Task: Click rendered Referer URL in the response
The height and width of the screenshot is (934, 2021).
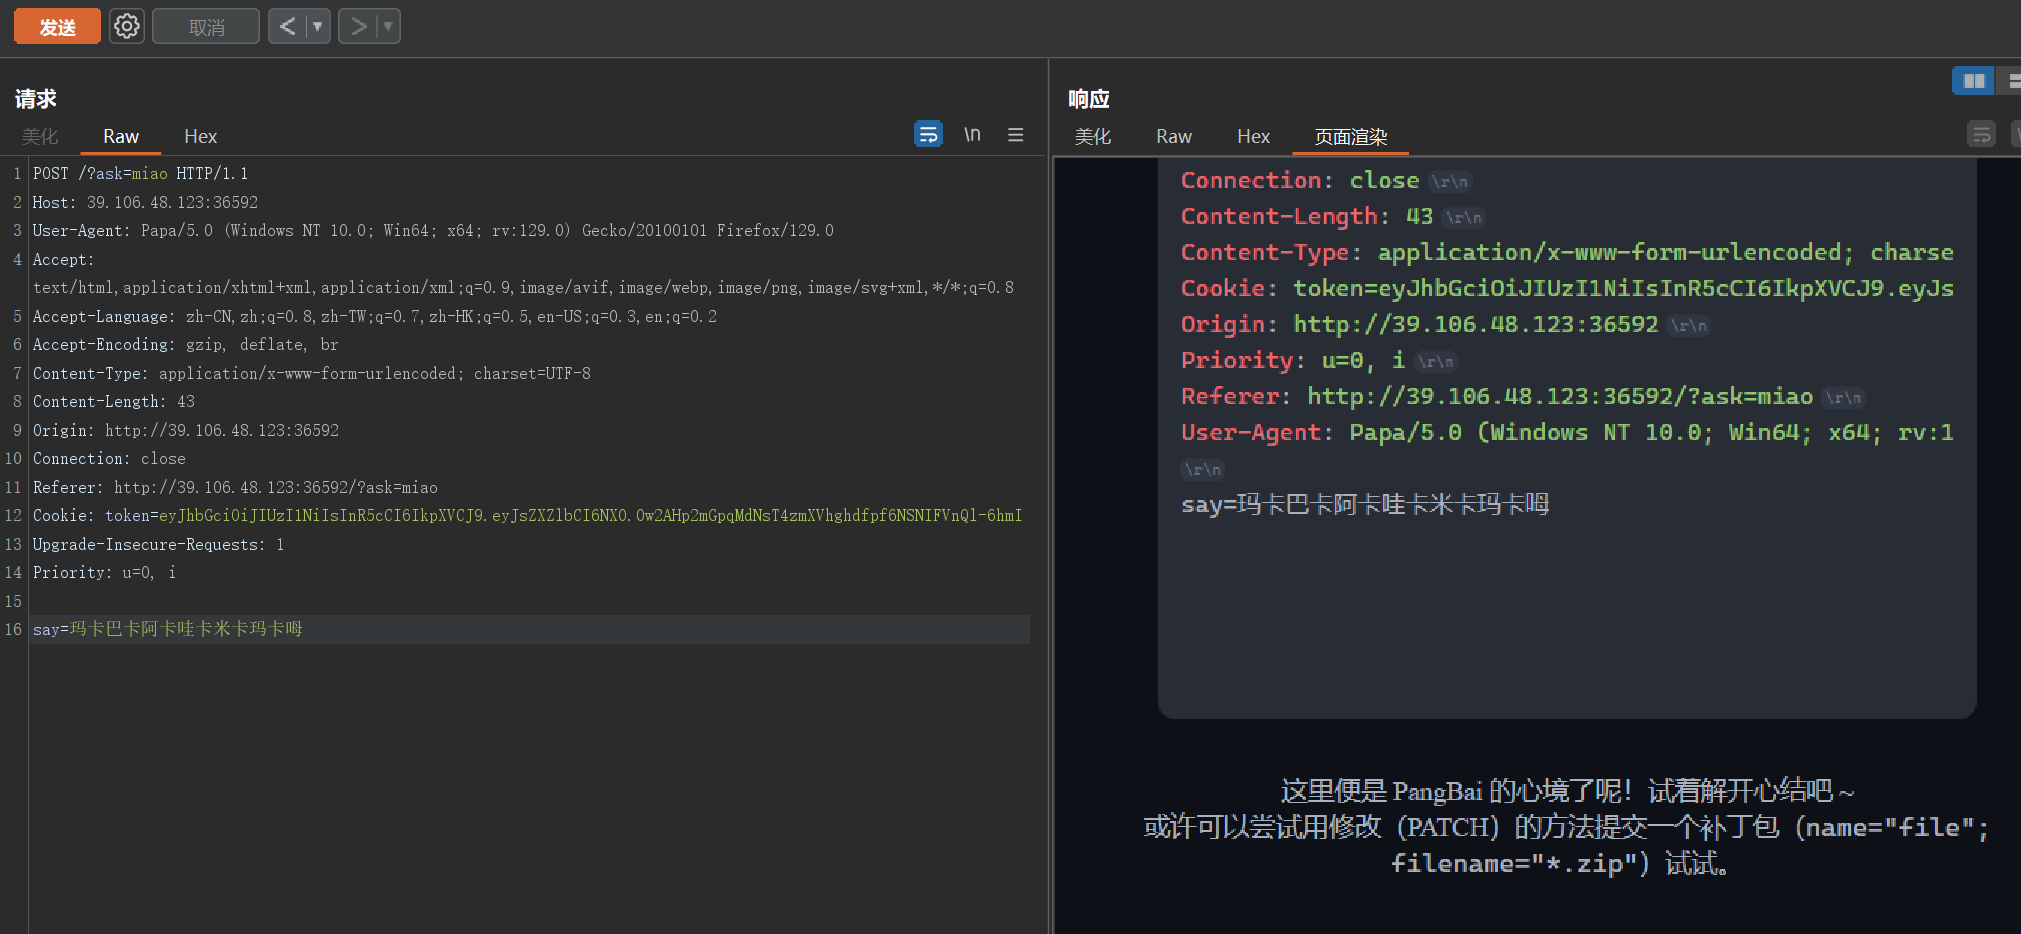Action: point(1560,396)
